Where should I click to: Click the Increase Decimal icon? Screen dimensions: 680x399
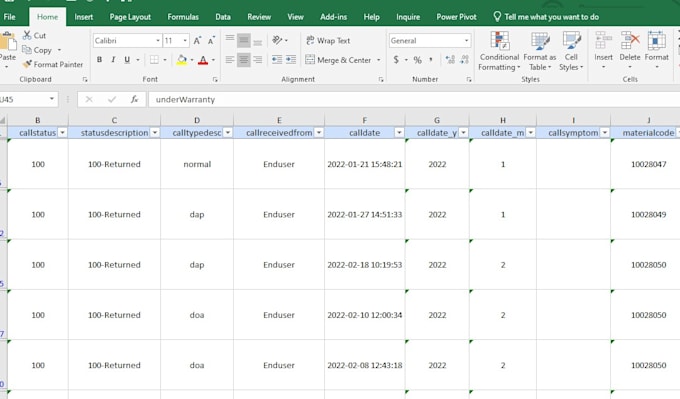[450, 60]
